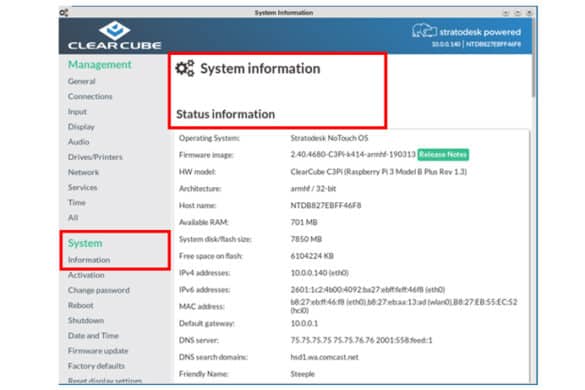The width and height of the screenshot is (585, 390).
Task: Open the Release Notes button
Action: pyautogui.click(x=443, y=155)
